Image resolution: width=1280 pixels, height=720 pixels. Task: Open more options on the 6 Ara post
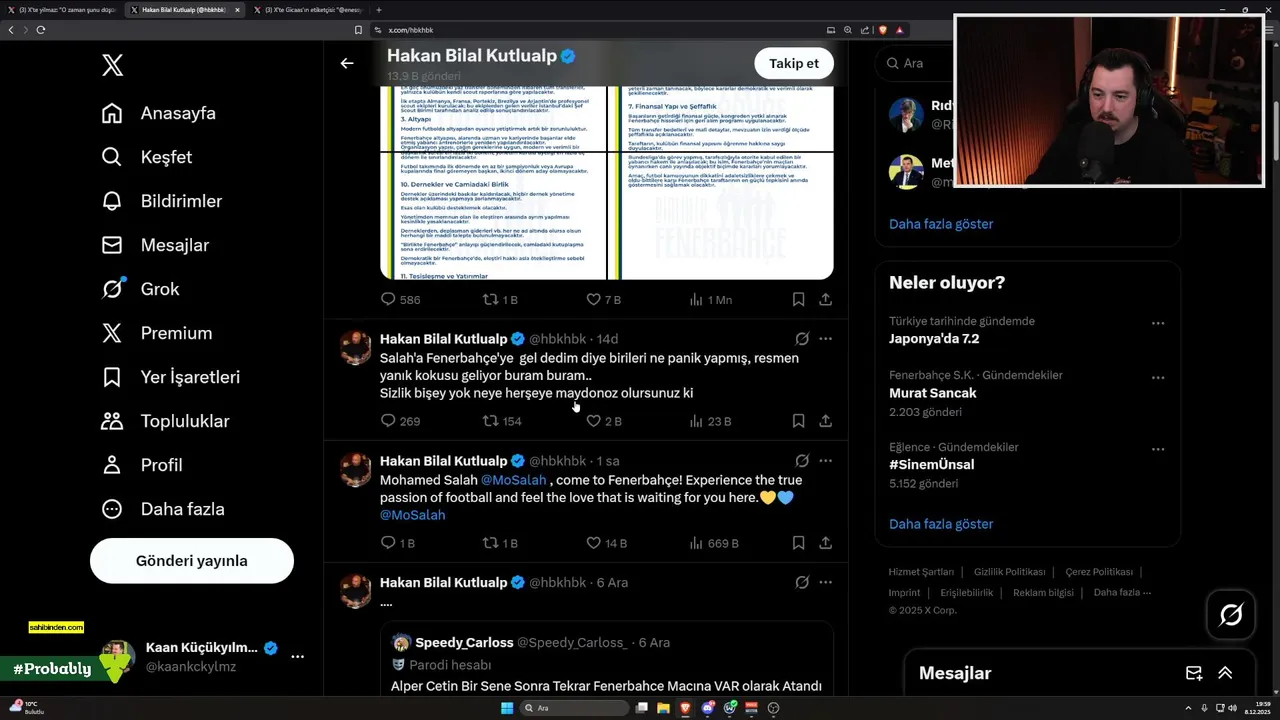(825, 582)
